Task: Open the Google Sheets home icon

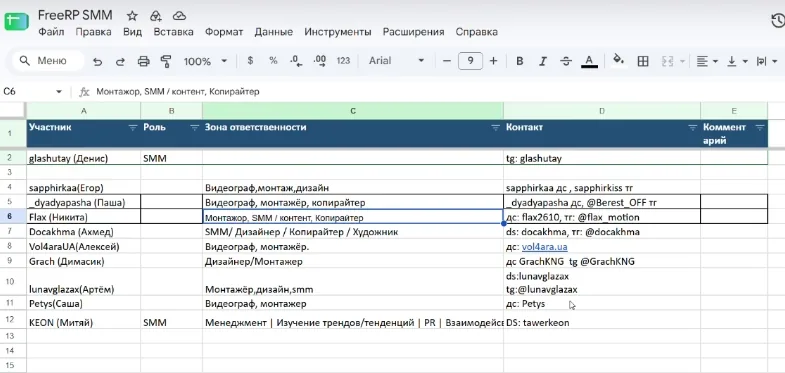Action: click(x=17, y=22)
